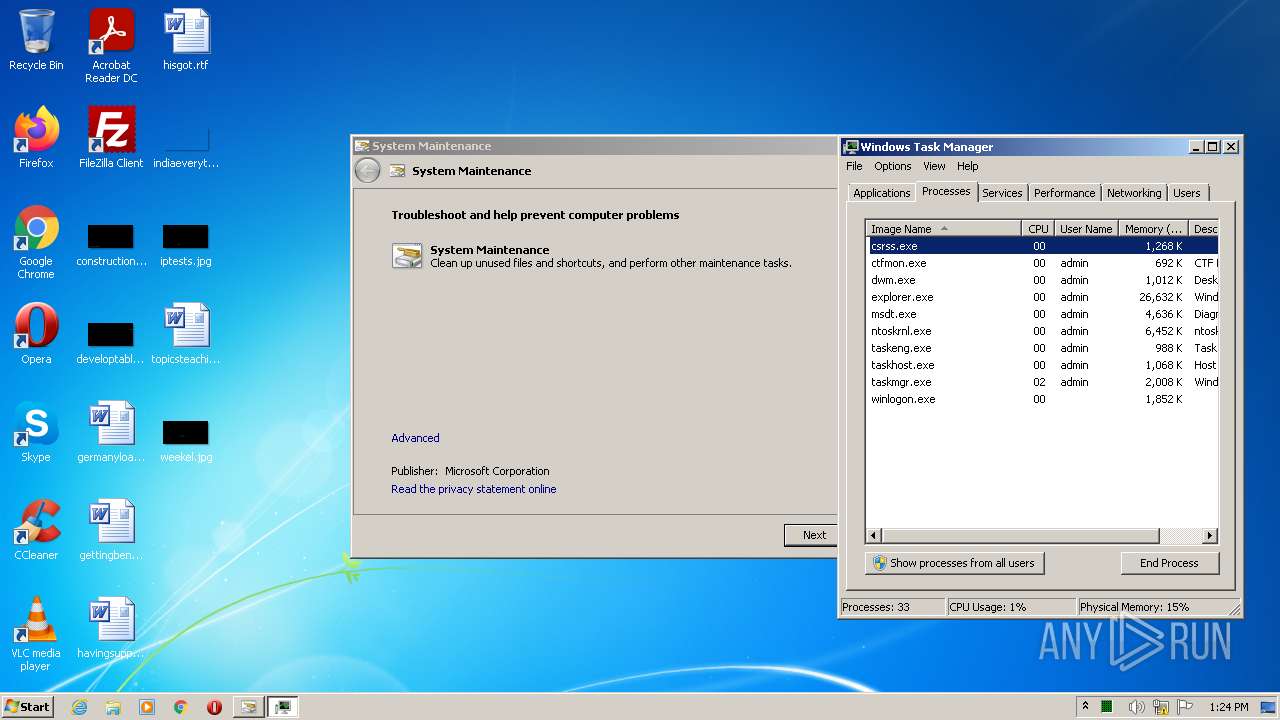The width and height of the screenshot is (1280, 720).
Task: Switch to System Maintenance taskbar button
Action: 248,707
